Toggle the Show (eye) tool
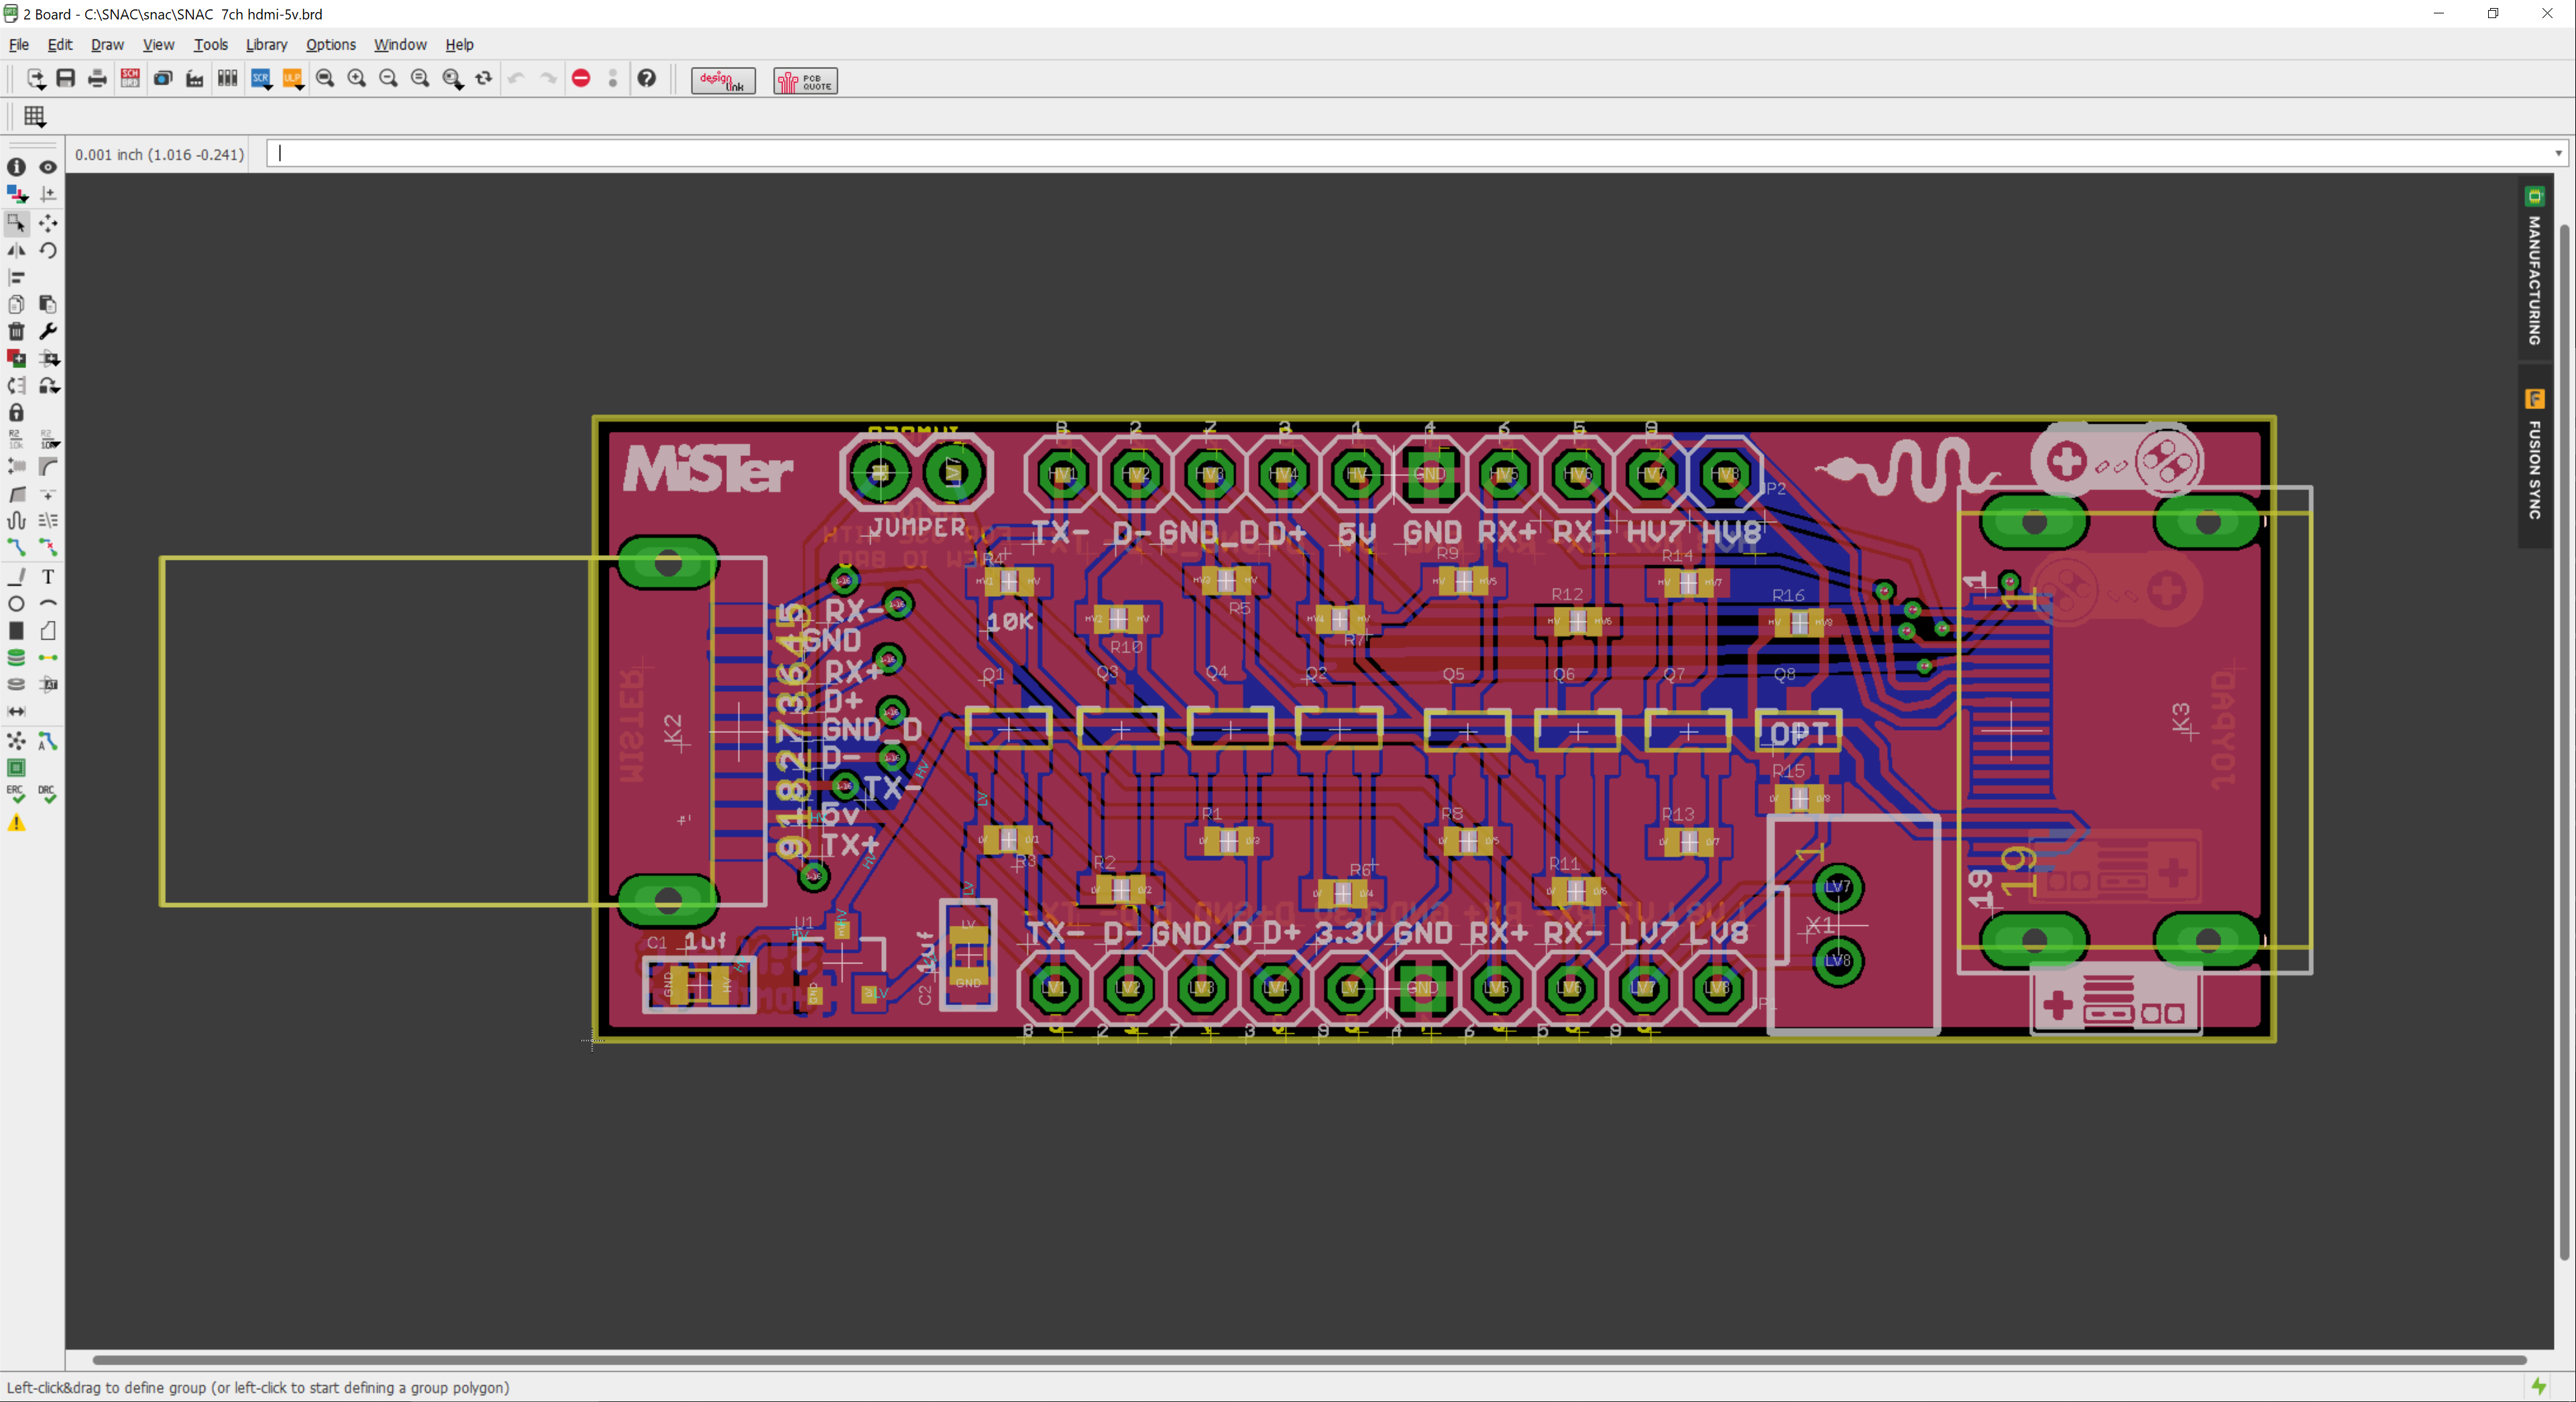The image size is (2576, 1402). [47, 167]
